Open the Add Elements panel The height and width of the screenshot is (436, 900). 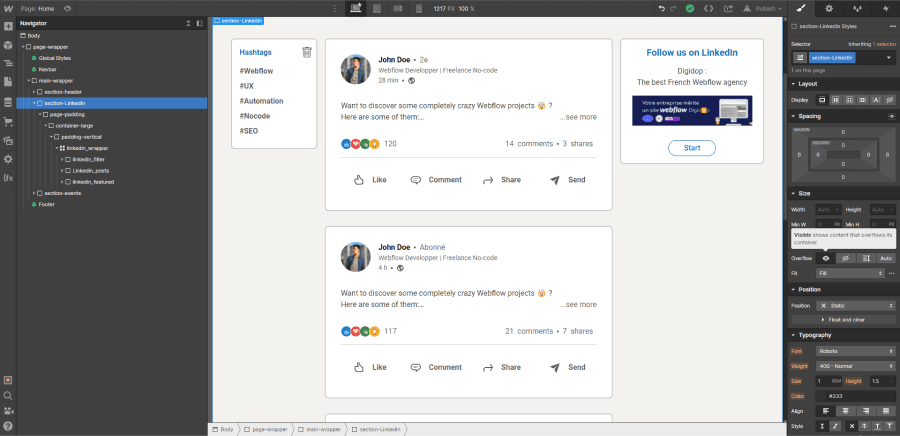pyautogui.click(x=8, y=26)
